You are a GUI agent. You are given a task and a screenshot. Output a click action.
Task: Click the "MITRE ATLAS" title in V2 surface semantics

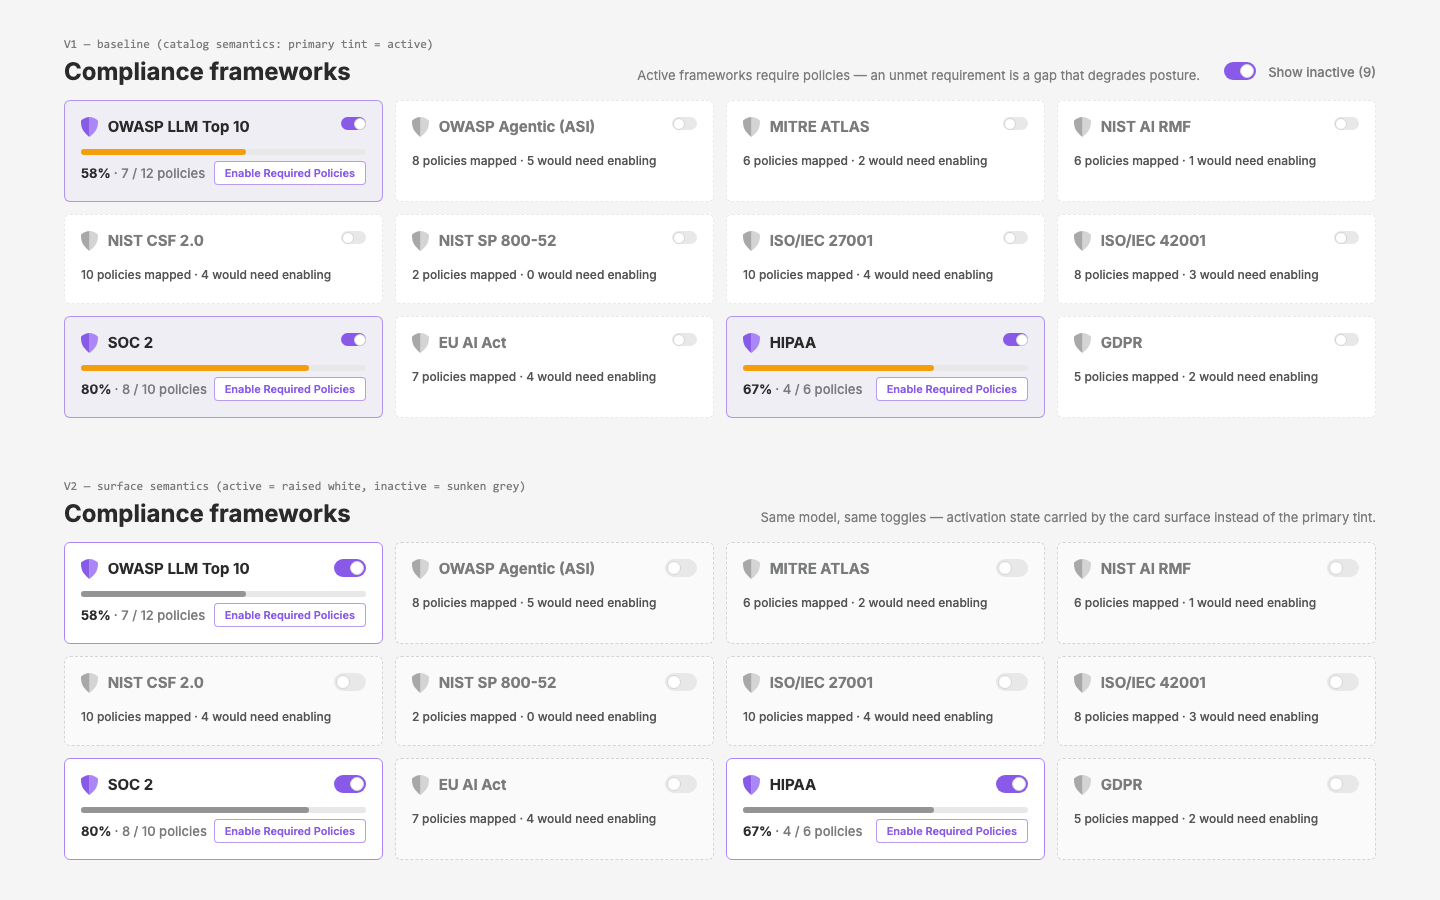click(x=819, y=569)
